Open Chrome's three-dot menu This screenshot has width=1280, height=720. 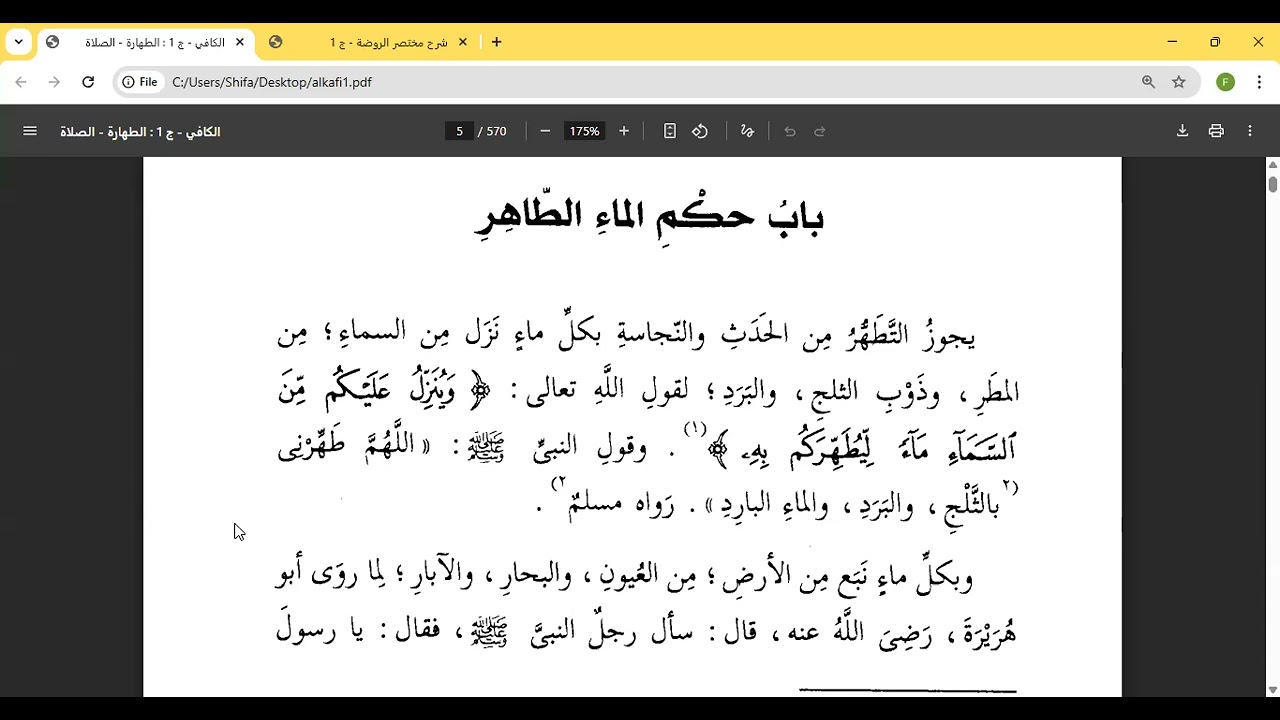1259,82
